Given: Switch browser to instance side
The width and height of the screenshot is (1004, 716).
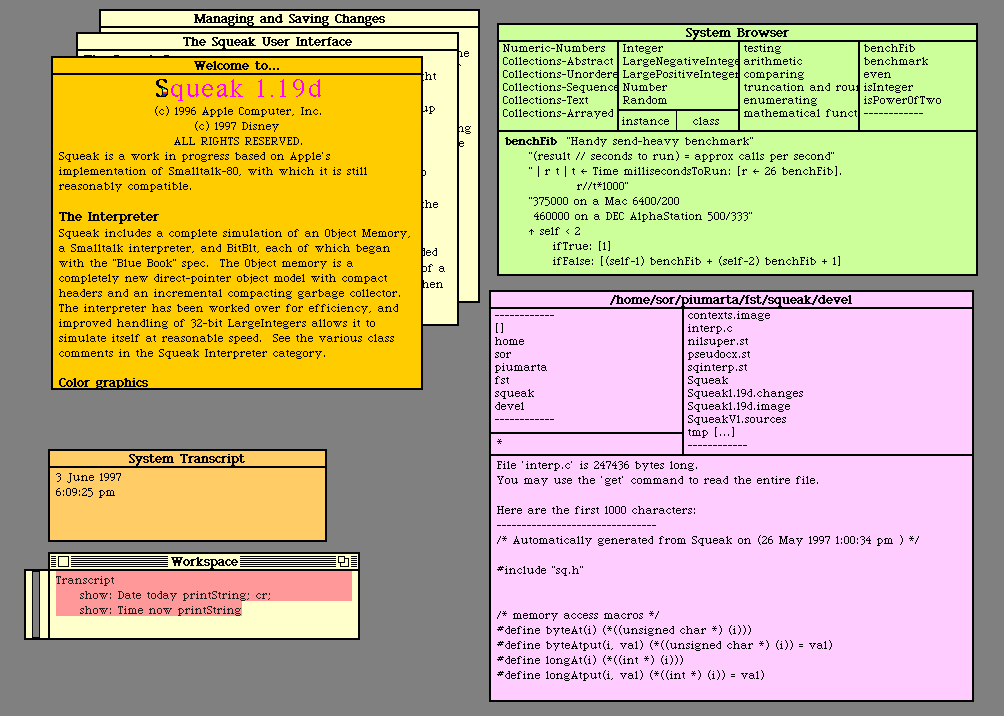Looking at the screenshot, I should pos(646,121).
